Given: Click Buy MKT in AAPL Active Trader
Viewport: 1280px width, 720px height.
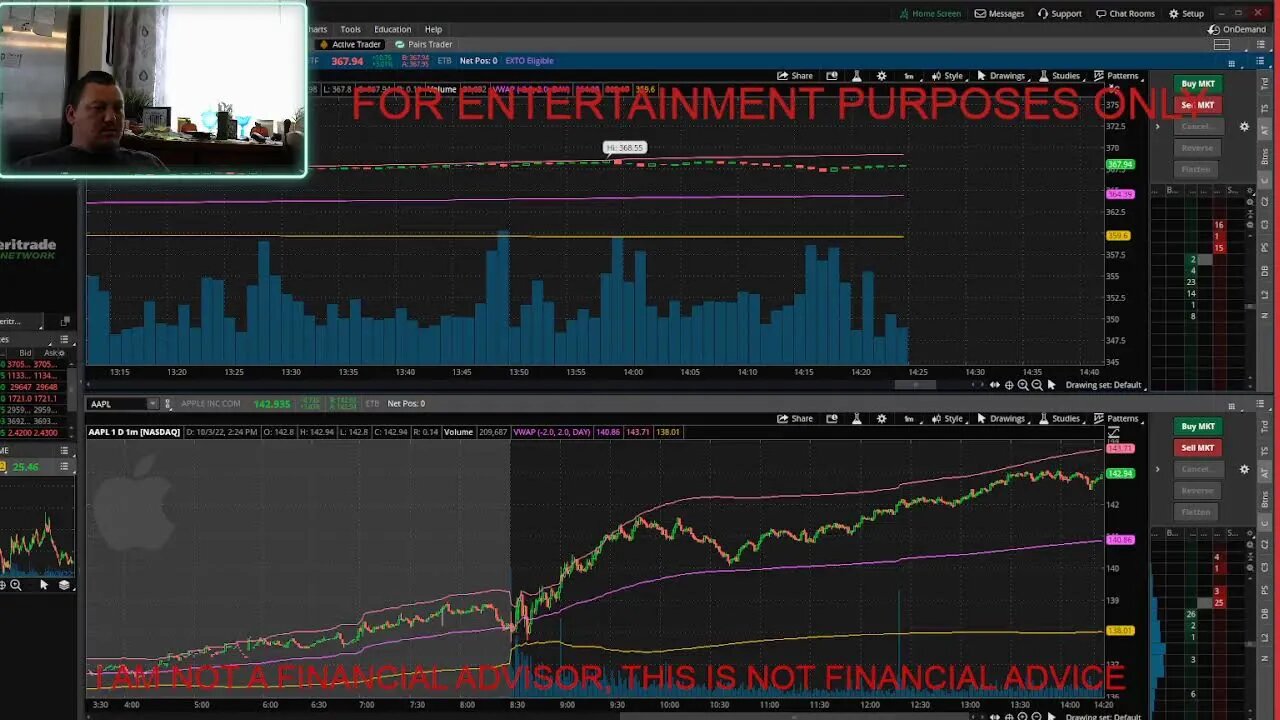Looking at the screenshot, I should [x=1197, y=427].
